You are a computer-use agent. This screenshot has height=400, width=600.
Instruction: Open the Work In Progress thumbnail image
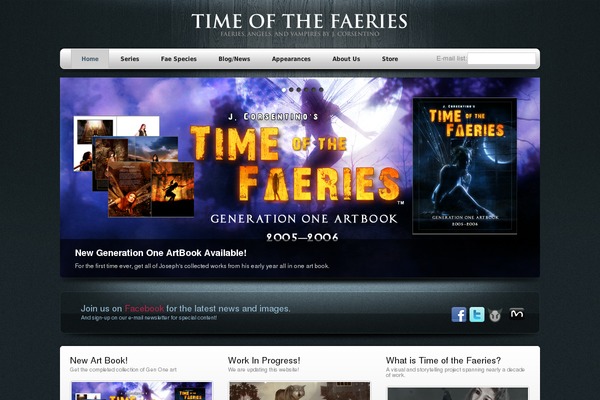tap(300, 391)
